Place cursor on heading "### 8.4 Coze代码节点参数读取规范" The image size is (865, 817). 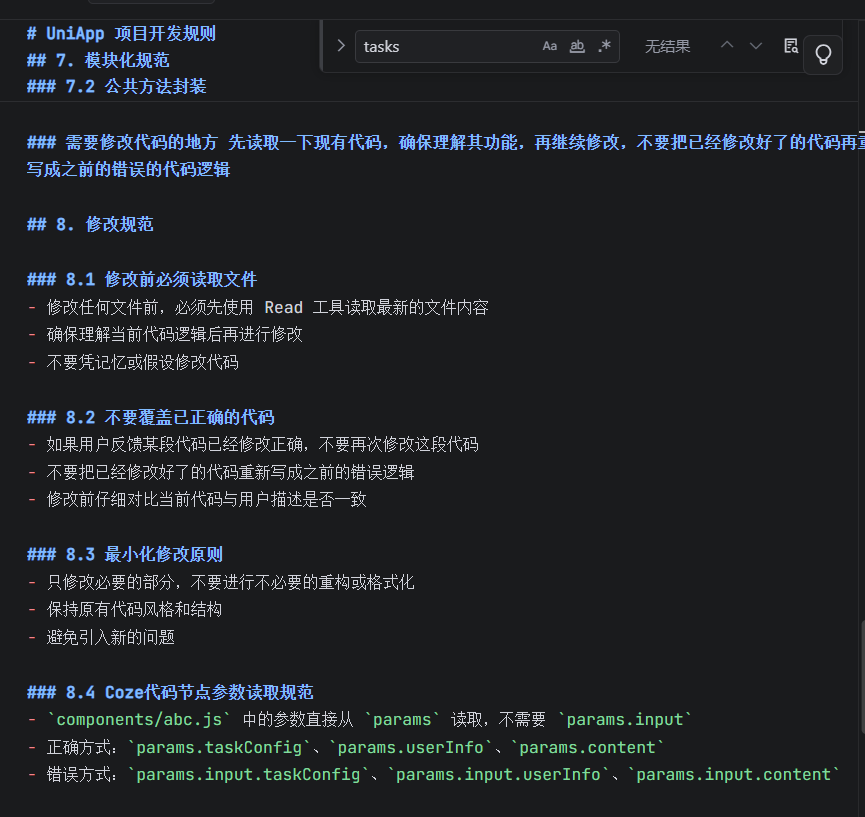click(x=170, y=693)
